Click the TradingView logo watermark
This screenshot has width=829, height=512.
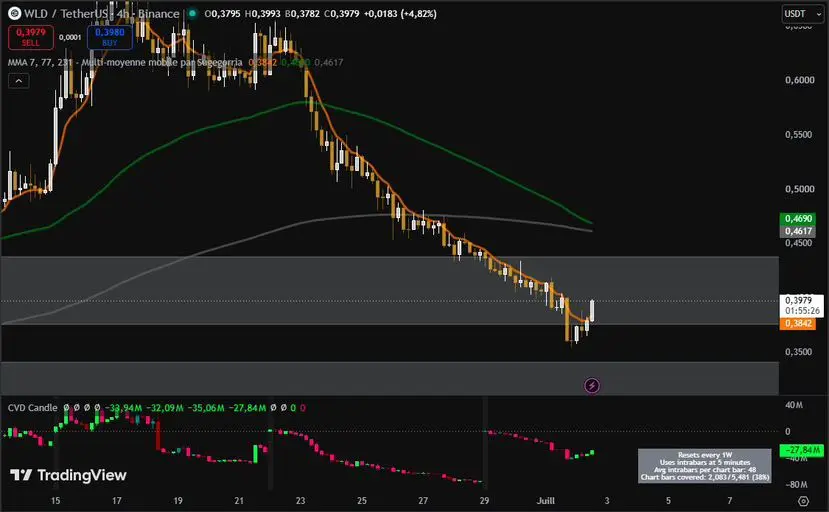(68, 476)
